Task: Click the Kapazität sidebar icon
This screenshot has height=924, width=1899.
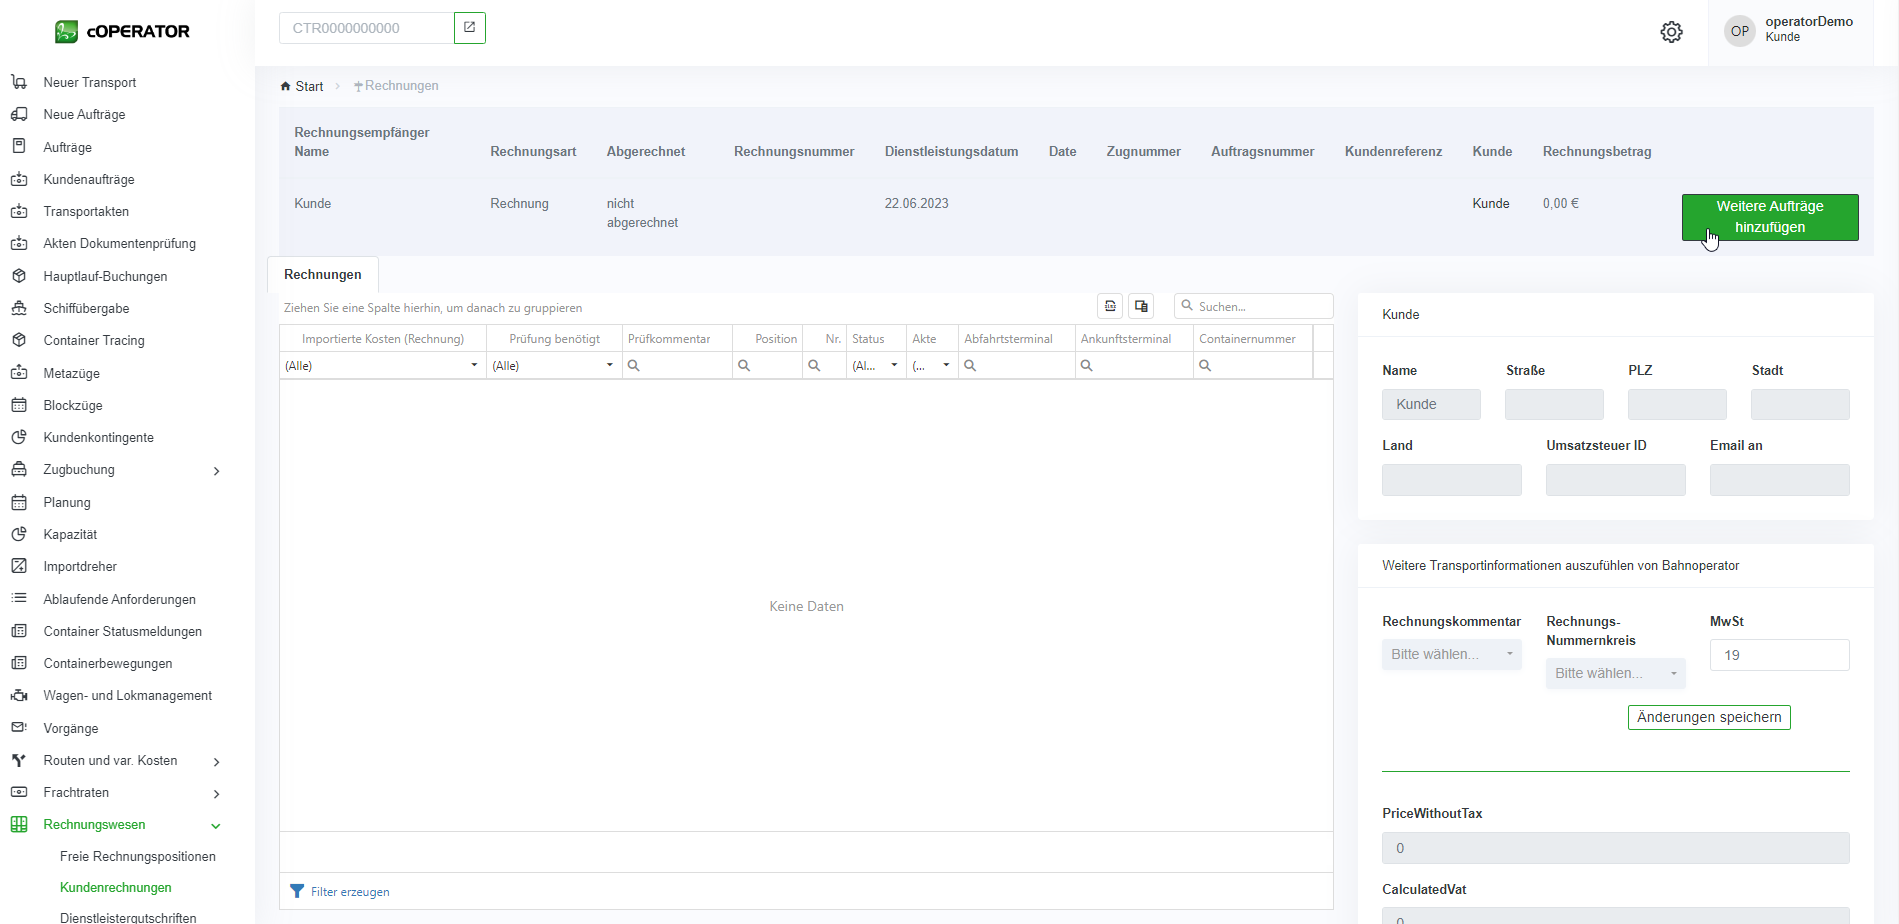Action: (19, 534)
